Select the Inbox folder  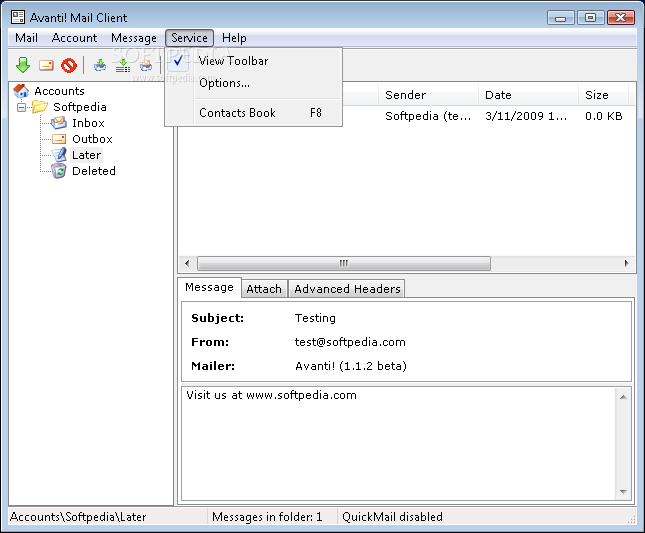(88, 123)
